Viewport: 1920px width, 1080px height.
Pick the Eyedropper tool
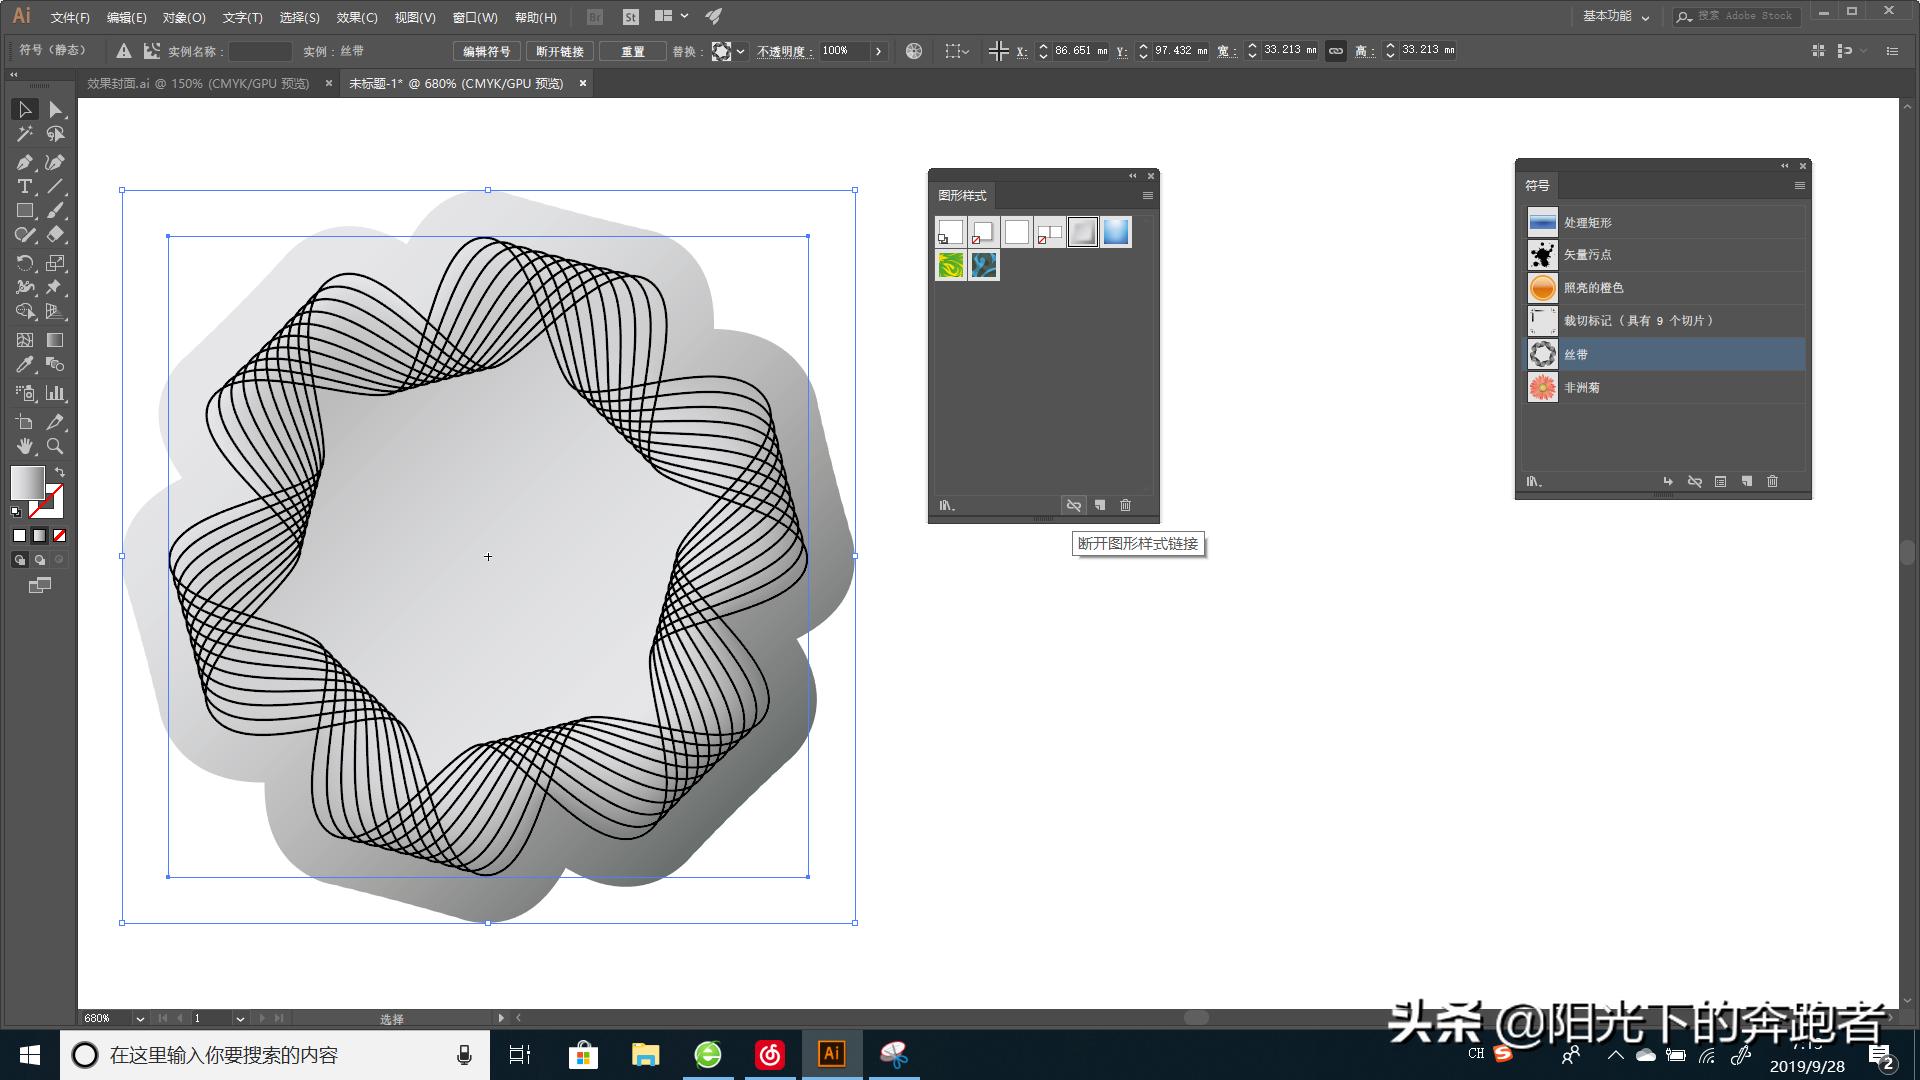coord(24,365)
